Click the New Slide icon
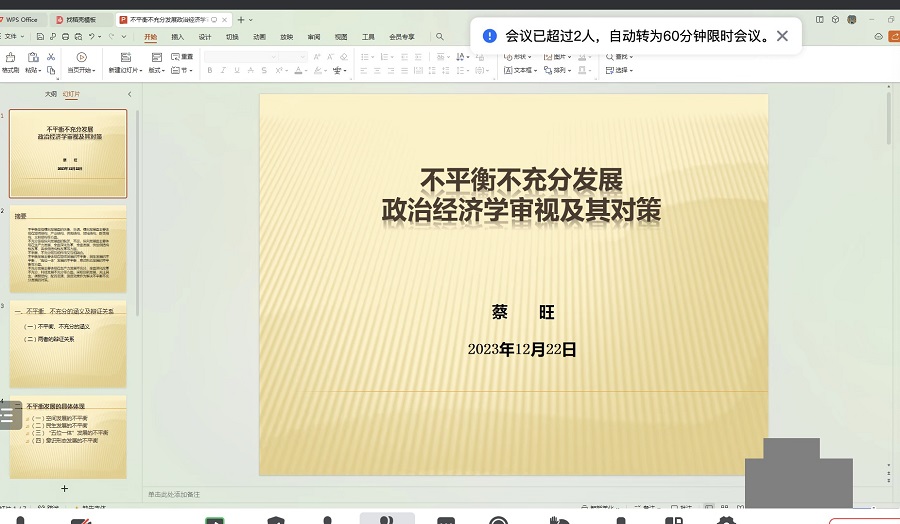The width and height of the screenshot is (900, 524). (126, 58)
